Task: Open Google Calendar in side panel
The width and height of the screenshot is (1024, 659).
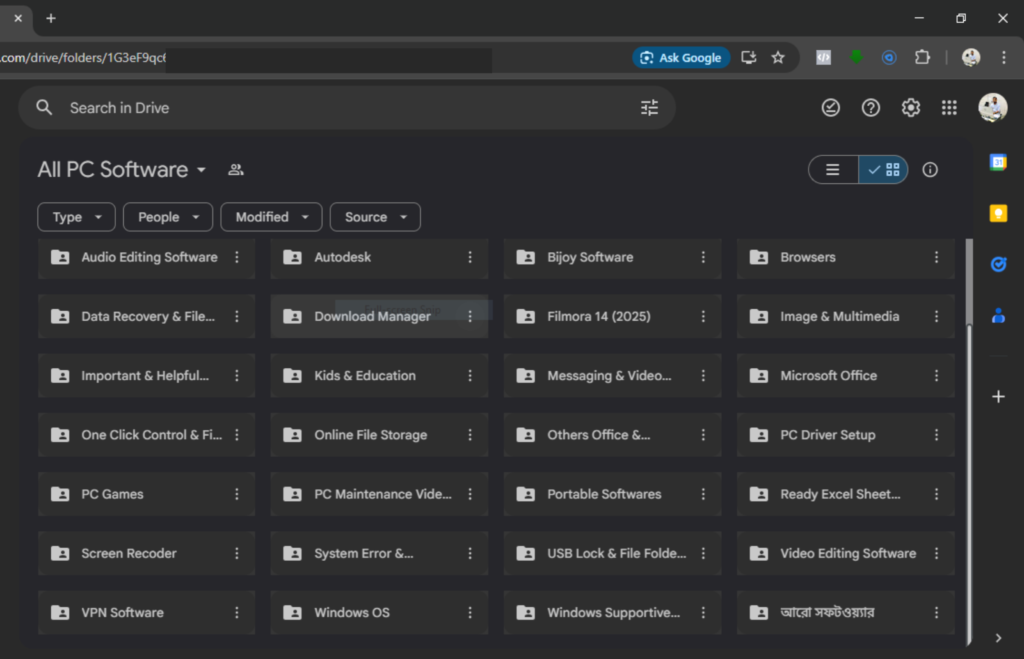Action: coord(998,162)
